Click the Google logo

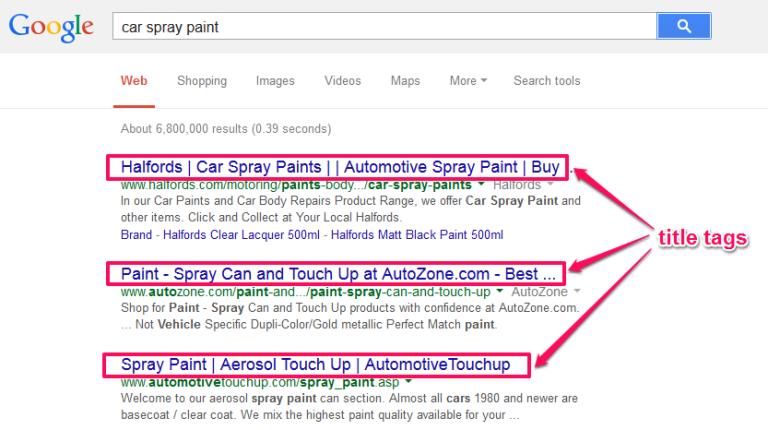tap(51, 27)
